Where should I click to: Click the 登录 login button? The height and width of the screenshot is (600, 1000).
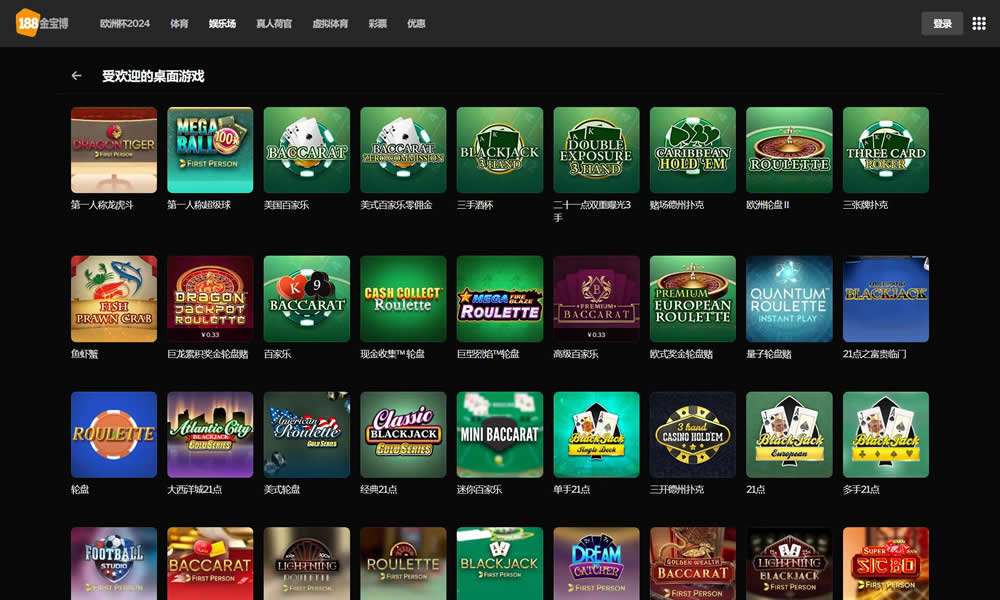942,24
